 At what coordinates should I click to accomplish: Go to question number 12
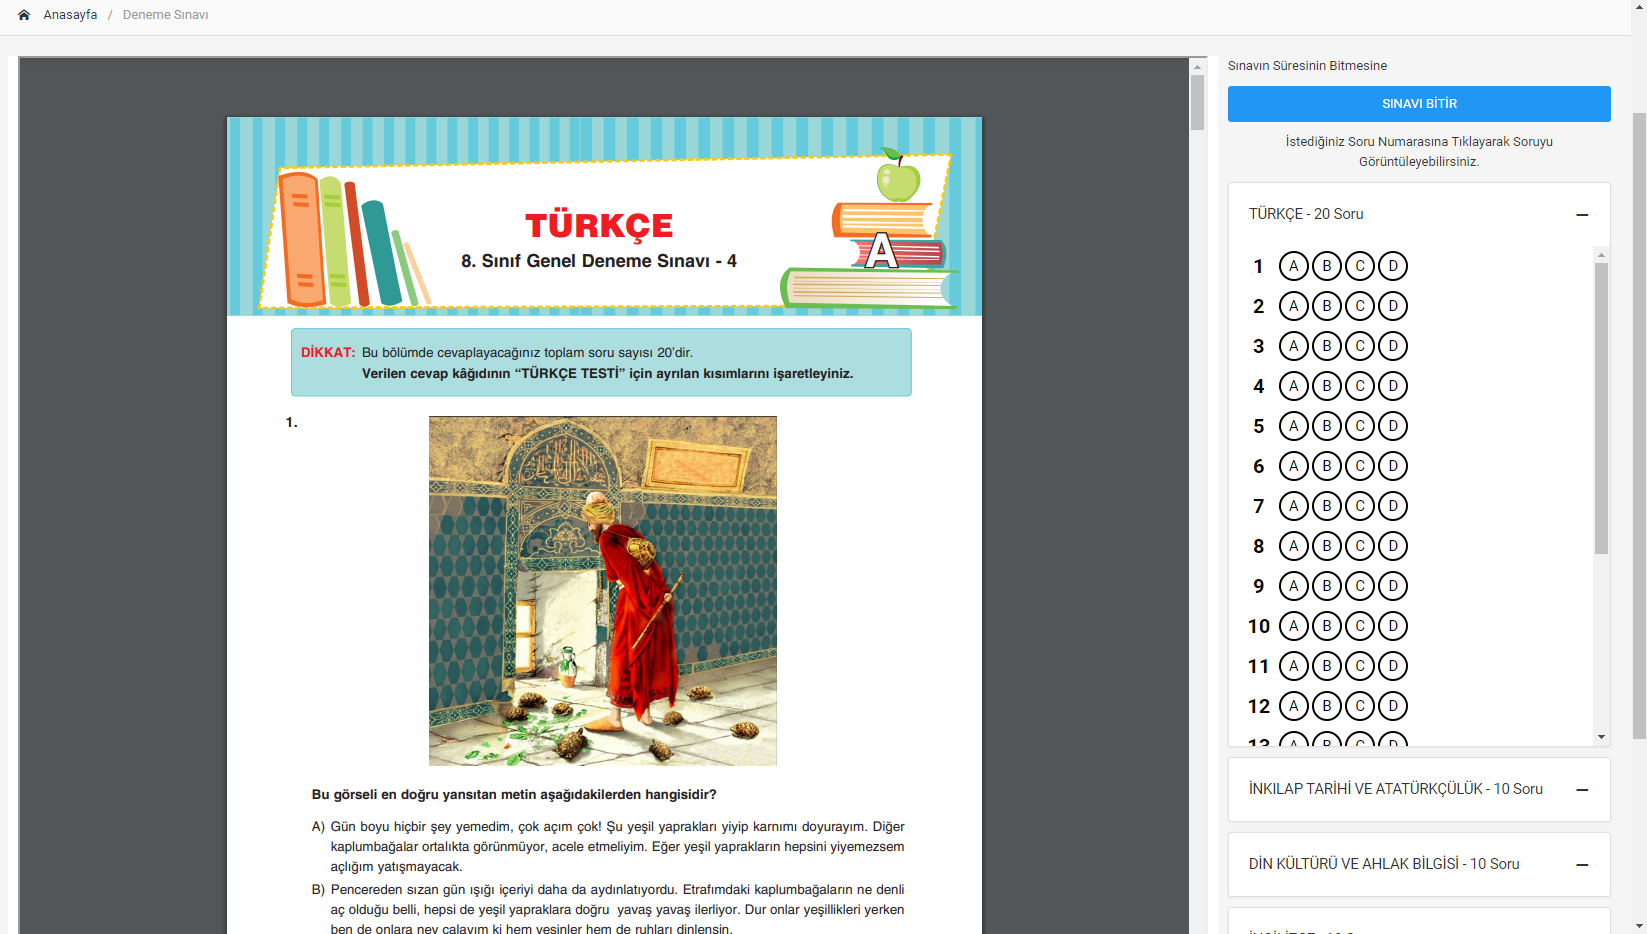(x=1258, y=706)
